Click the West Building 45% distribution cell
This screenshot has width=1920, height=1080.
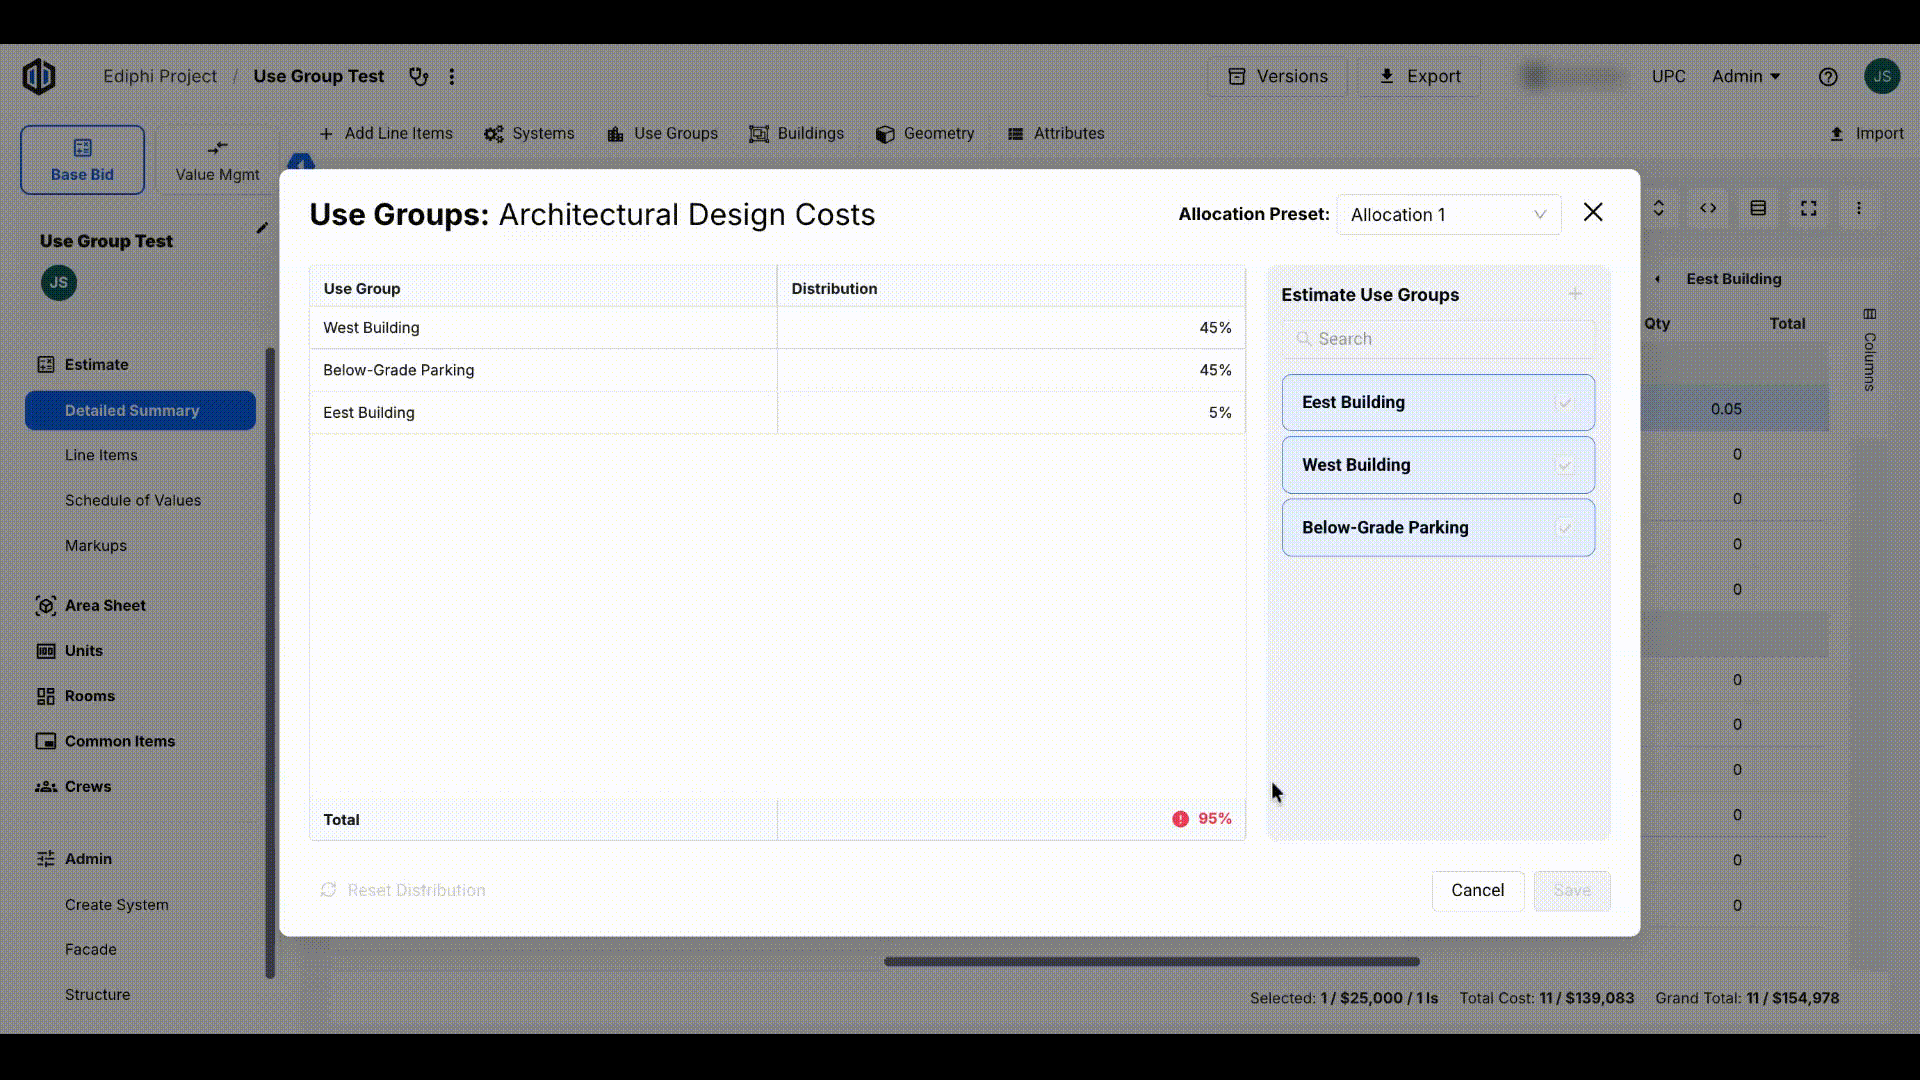click(1011, 328)
